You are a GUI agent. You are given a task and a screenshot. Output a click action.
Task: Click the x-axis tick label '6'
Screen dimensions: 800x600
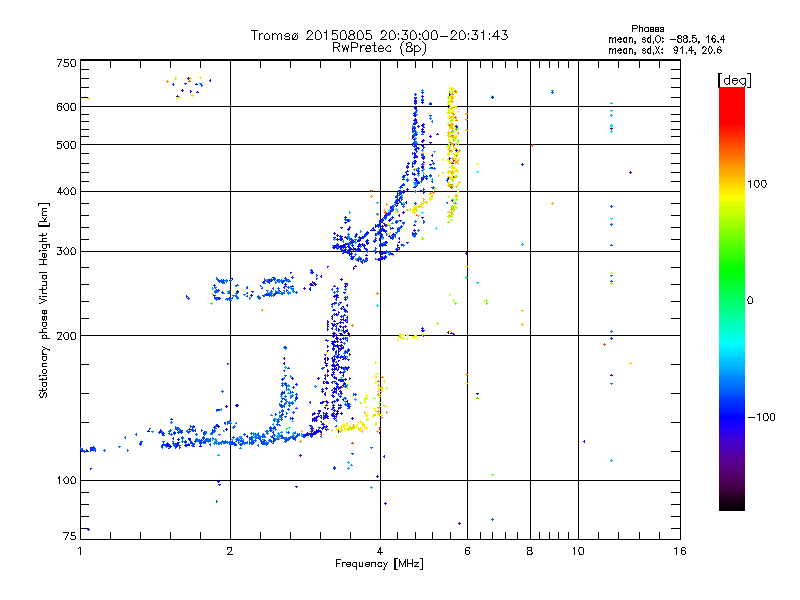click(467, 551)
